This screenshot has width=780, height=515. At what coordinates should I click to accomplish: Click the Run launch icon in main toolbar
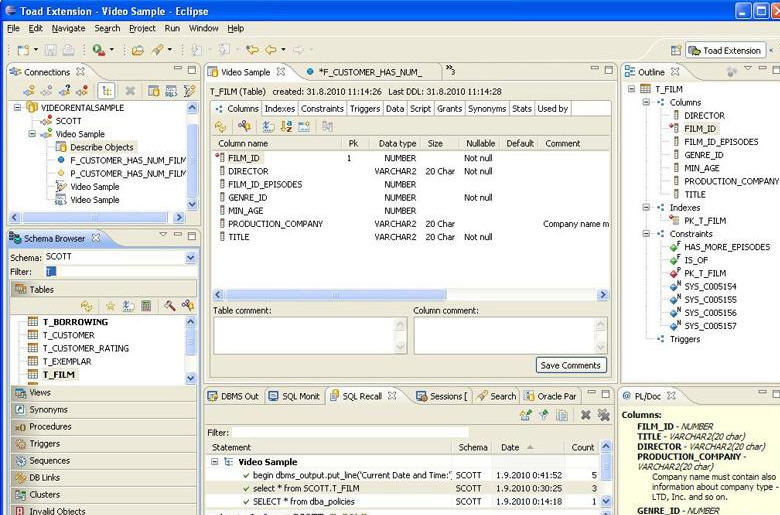click(98, 50)
